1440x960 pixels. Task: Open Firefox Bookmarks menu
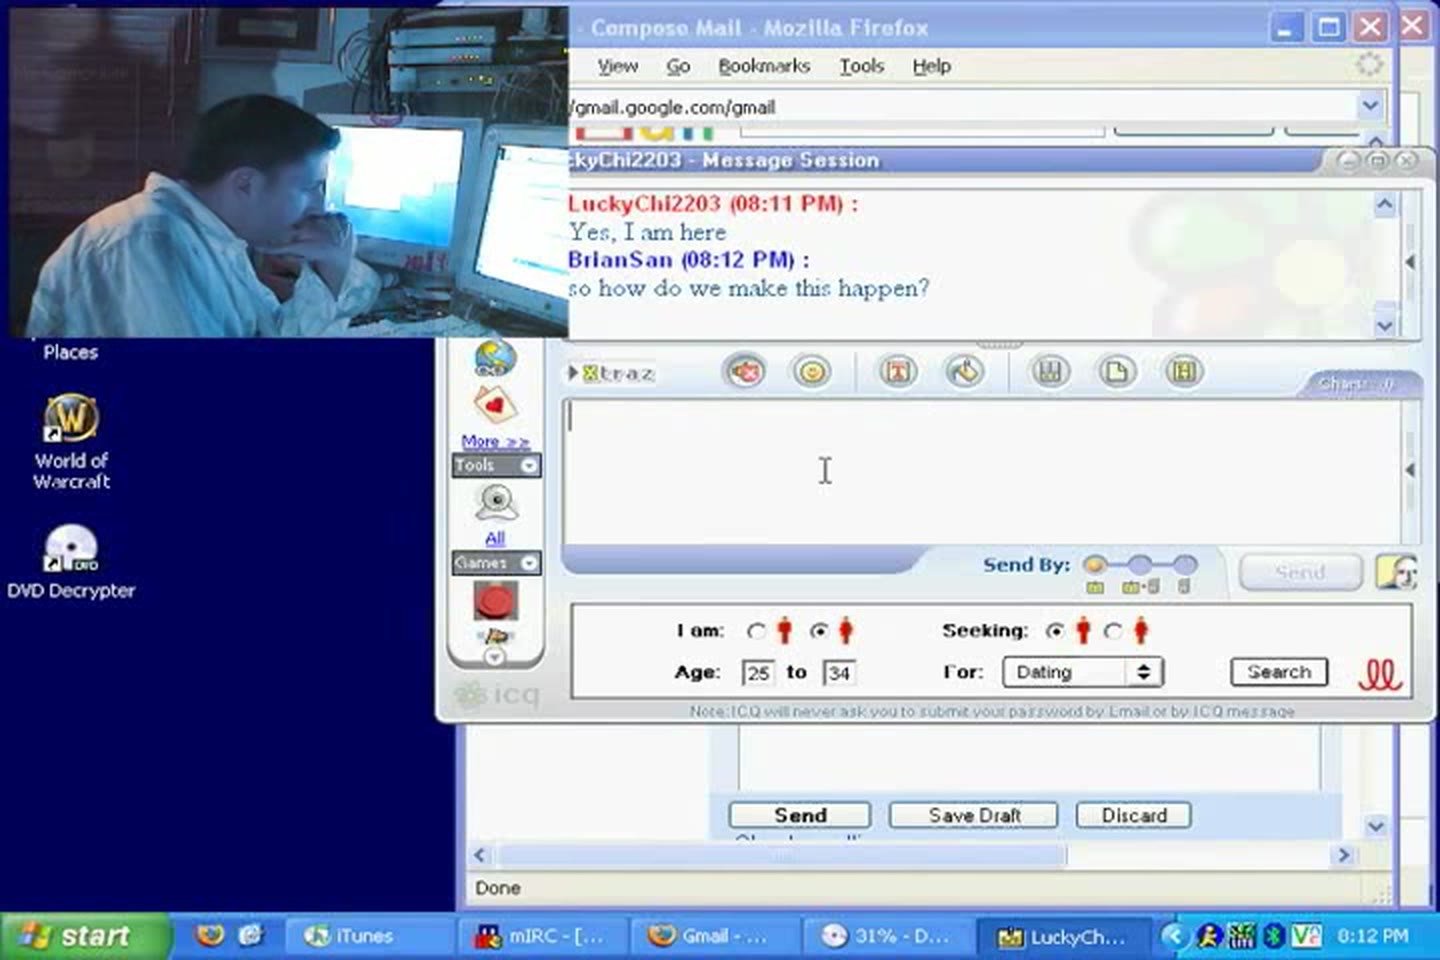pos(764,66)
